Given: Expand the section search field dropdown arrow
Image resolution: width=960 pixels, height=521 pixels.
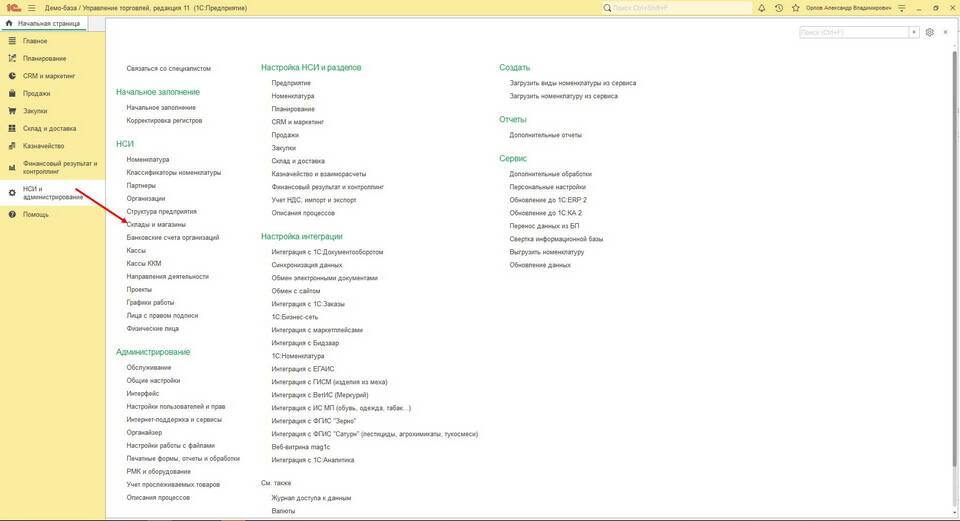Looking at the screenshot, I should pos(913,32).
